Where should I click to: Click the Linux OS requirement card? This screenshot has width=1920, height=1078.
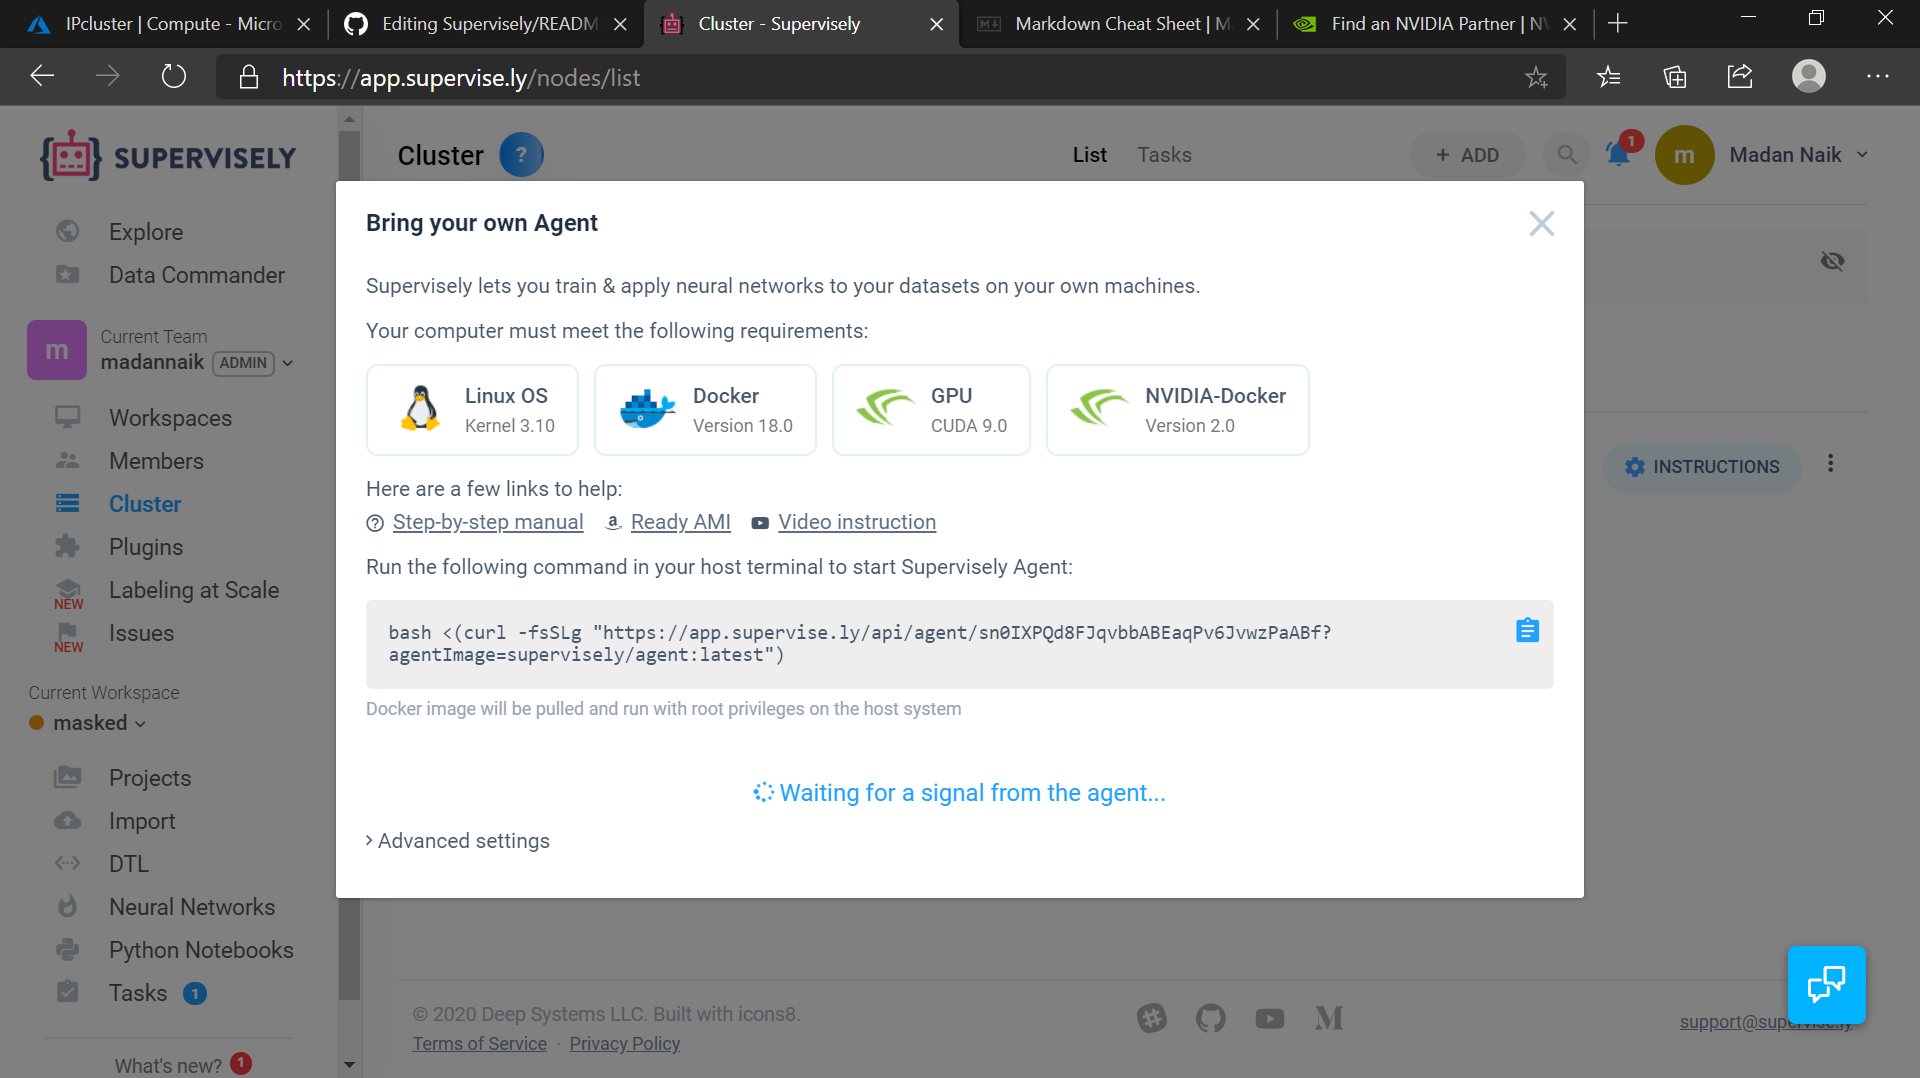(x=472, y=410)
